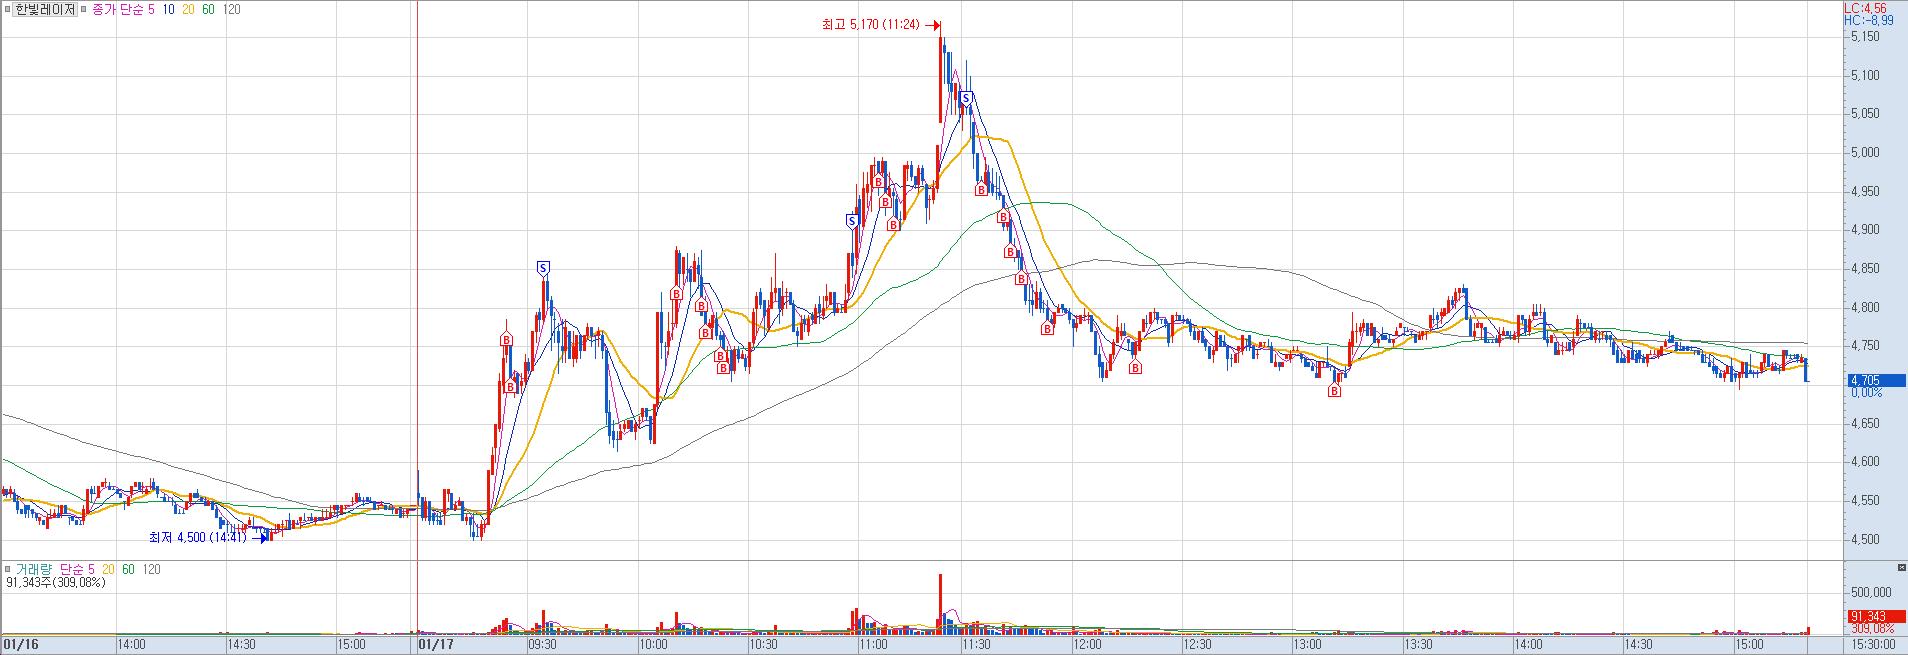Screen dimensions: 1908x655
Task: Select the price moving average 120 label
Action: pos(231,9)
